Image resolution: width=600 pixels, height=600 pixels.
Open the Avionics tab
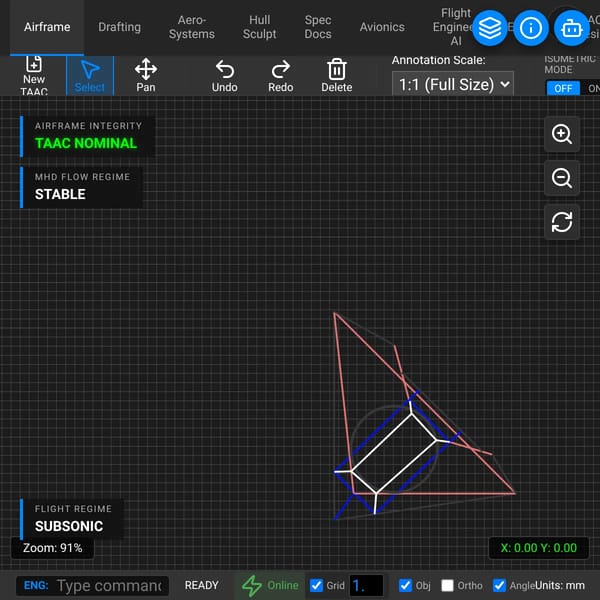382,27
